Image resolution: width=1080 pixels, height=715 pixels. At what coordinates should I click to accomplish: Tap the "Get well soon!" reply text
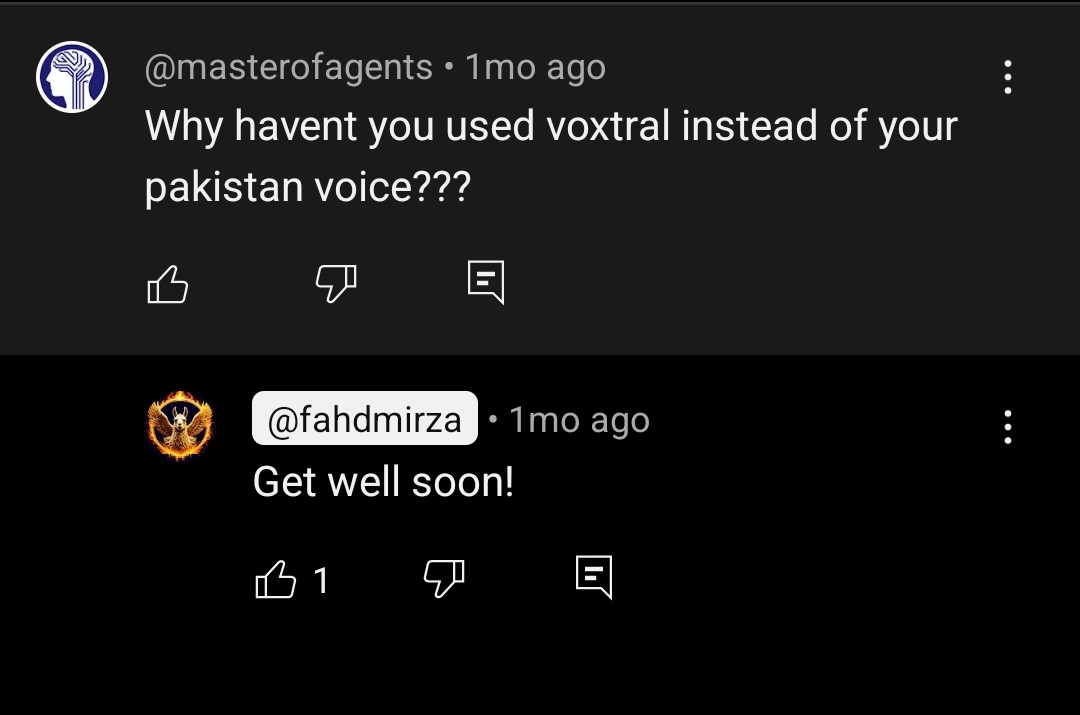(x=383, y=481)
